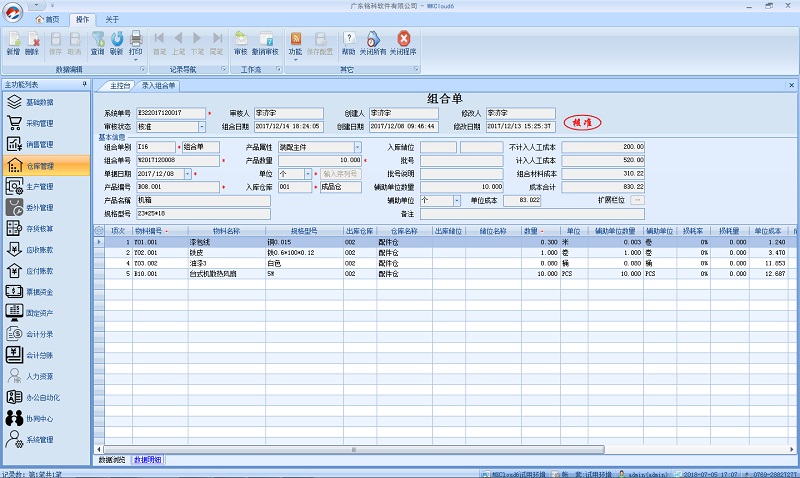Image resolution: width=800 pixels, height=478 pixels.
Task: Open 应付账款 in the sidebar
Action: tap(46, 271)
